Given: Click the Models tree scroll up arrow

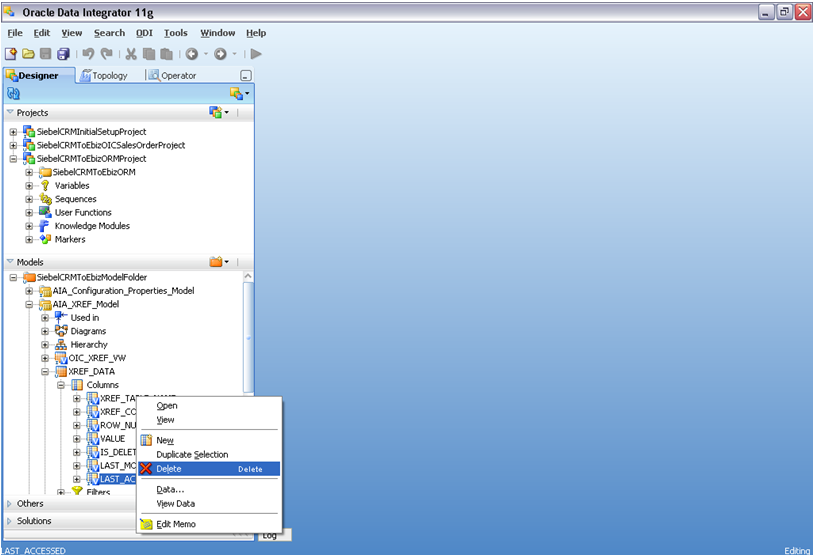Looking at the screenshot, I should (x=248, y=276).
